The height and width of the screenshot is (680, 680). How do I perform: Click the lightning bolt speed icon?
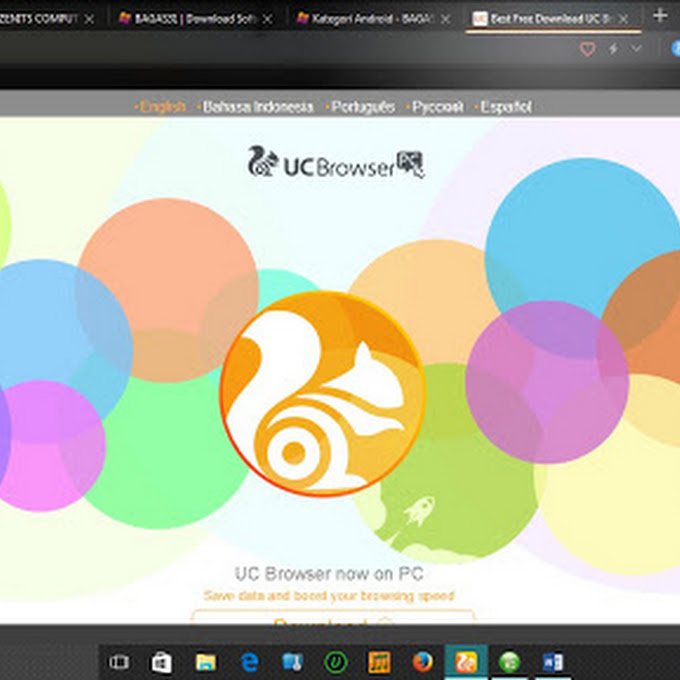point(613,49)
